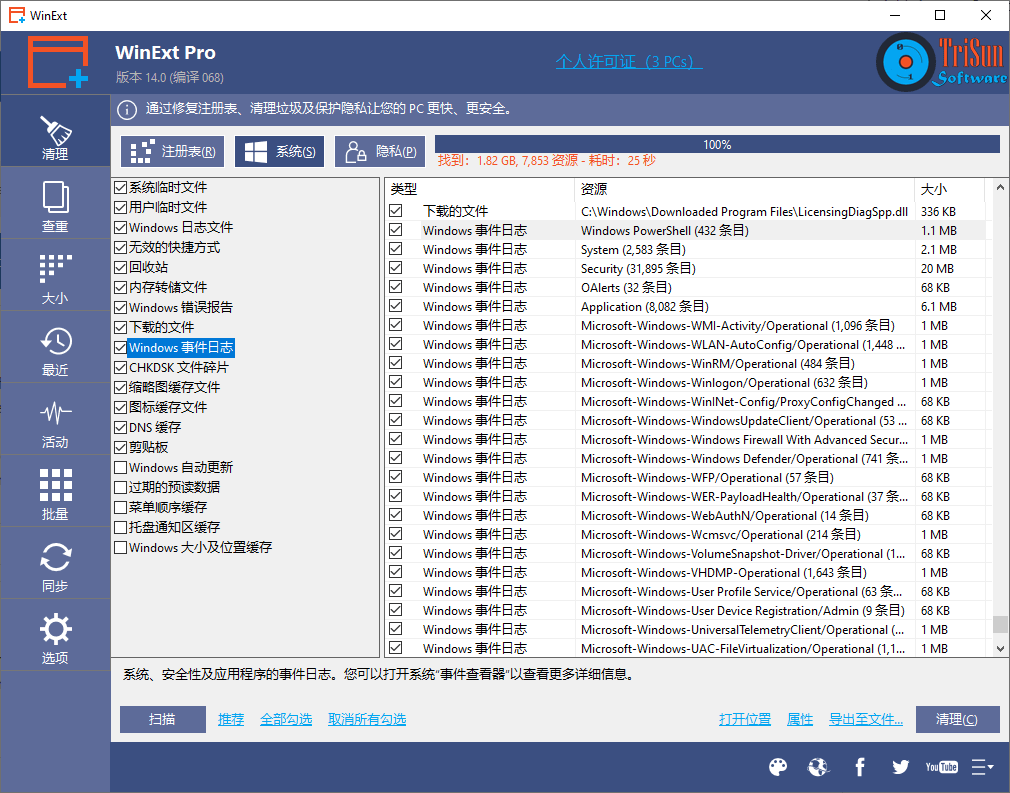
Task: Click the results list scroll down arrow
Action: (1000, 649)
